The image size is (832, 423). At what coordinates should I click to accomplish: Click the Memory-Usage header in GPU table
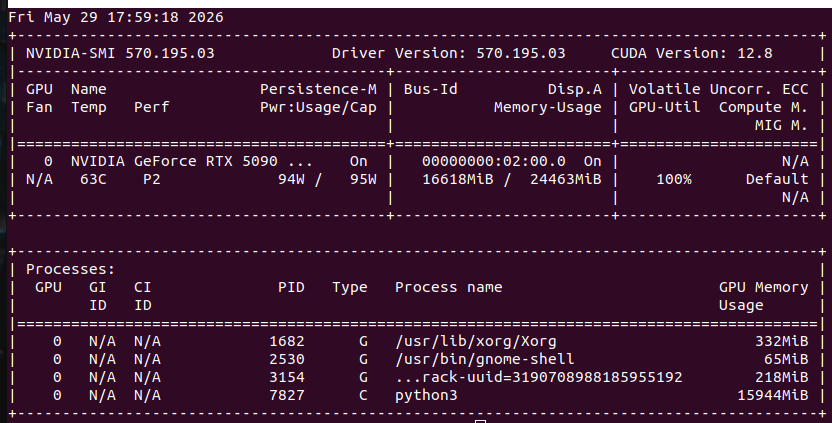click(x=548, y=107)
